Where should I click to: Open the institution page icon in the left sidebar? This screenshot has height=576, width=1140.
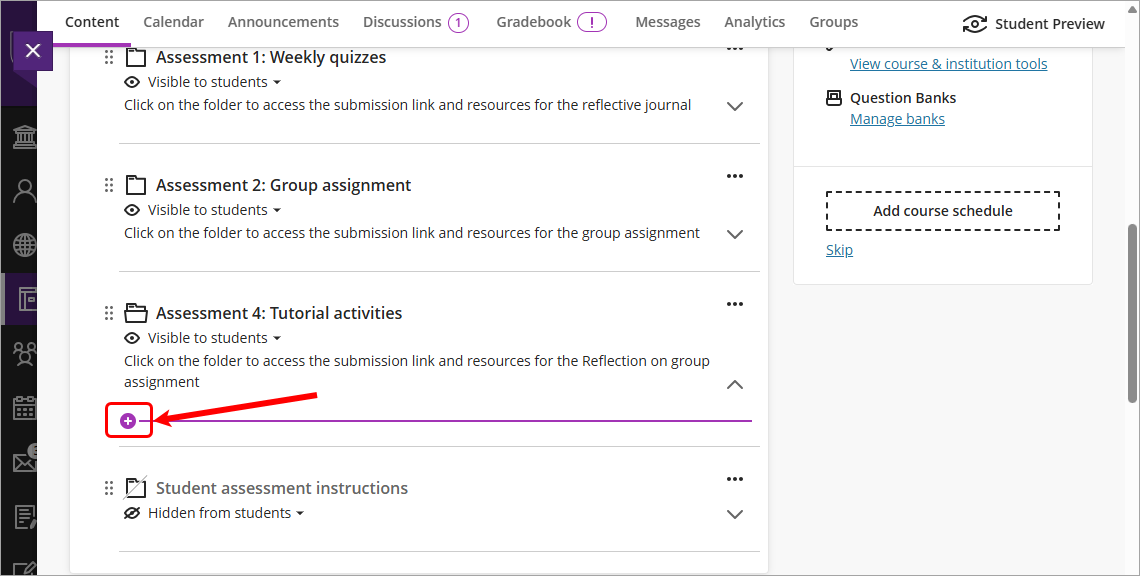(22, 136)
